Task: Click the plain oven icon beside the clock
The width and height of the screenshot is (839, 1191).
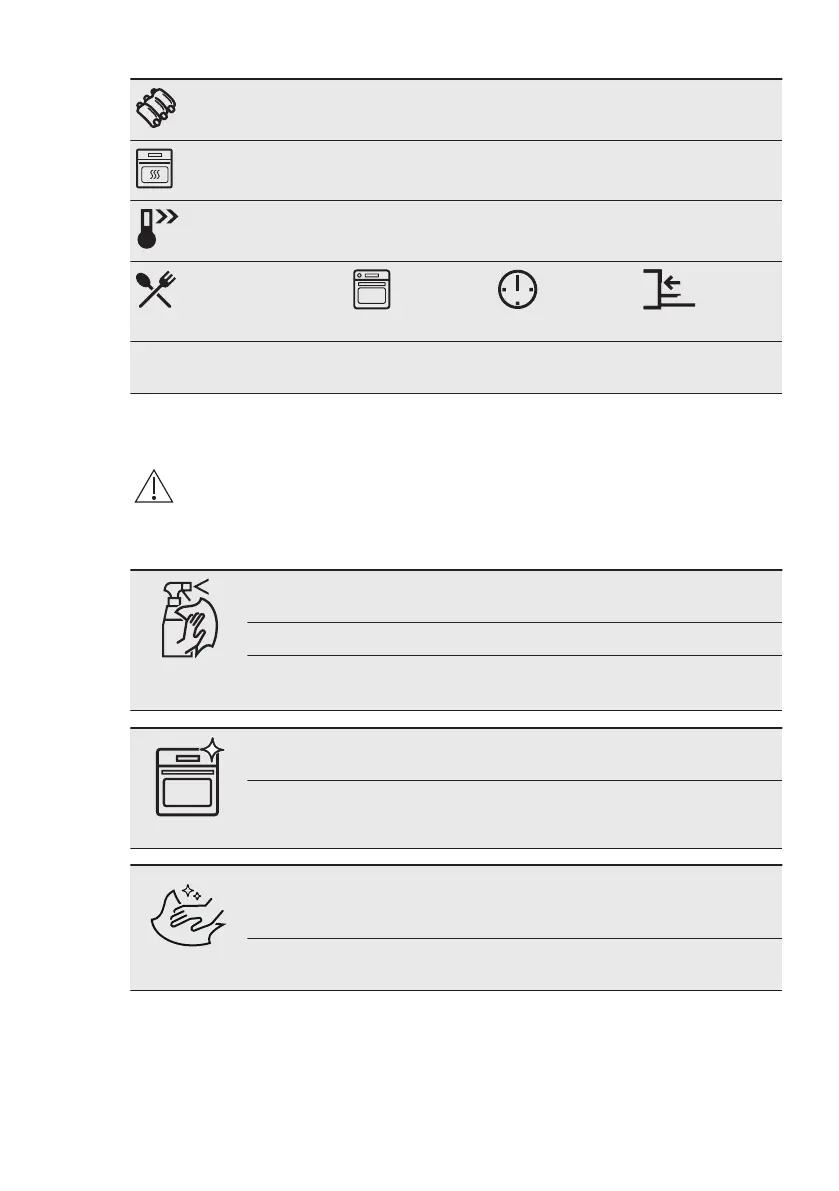Action: tap(371, 289)
